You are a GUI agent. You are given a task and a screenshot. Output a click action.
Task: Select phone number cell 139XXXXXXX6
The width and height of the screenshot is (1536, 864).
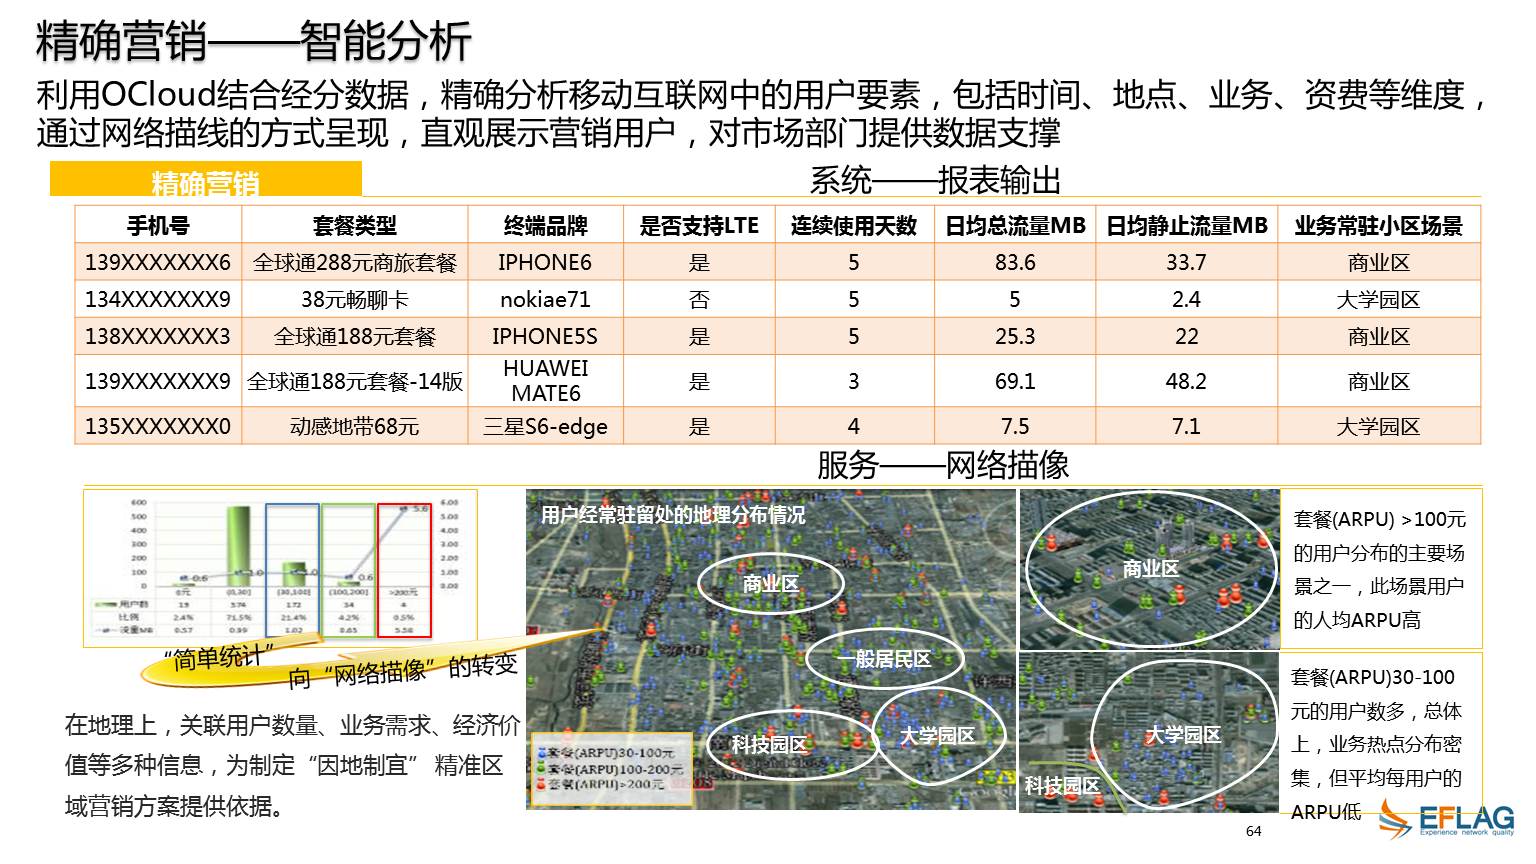coord(158,262)
